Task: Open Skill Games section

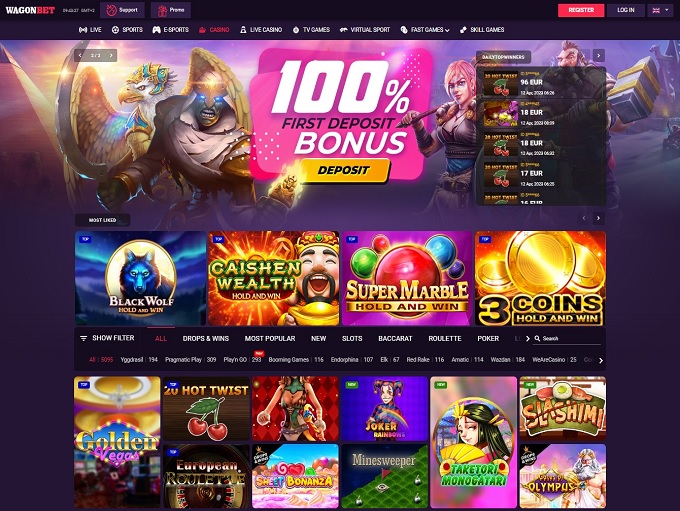Action: pyautogui.click(x=482, y=30)
